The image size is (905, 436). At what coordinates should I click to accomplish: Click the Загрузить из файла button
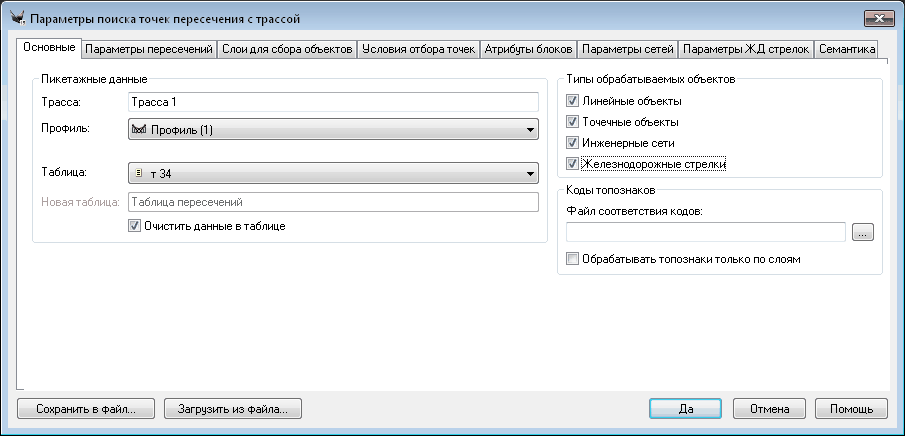pyautogui.click(x=233, y=408)
